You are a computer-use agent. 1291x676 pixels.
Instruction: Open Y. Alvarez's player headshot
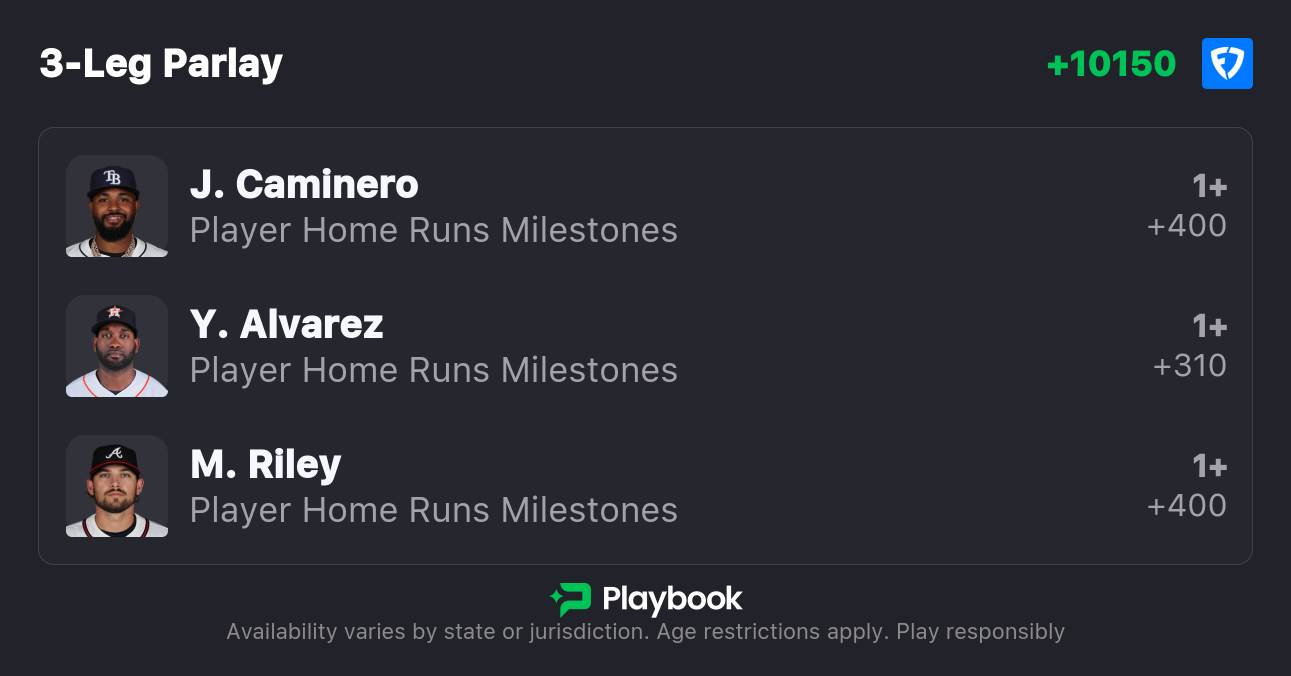(117, 346)
